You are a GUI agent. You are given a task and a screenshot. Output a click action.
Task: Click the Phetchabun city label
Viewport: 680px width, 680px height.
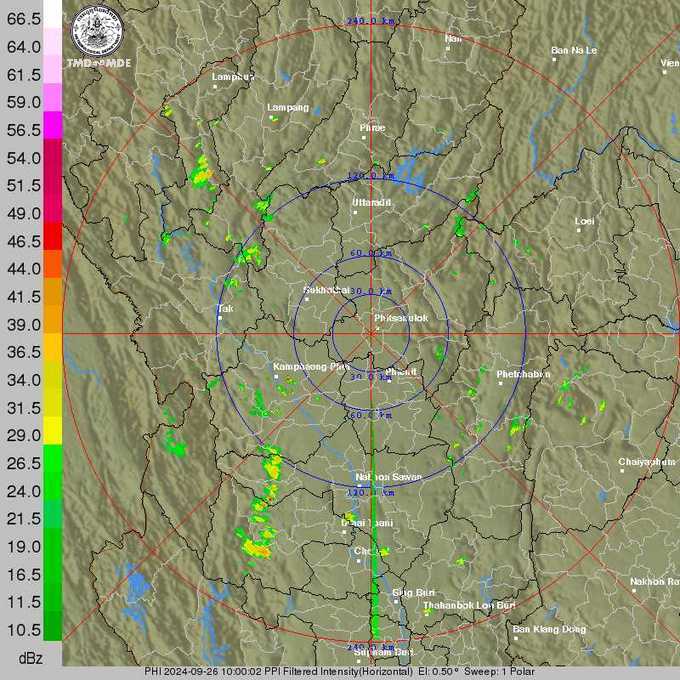523,374
